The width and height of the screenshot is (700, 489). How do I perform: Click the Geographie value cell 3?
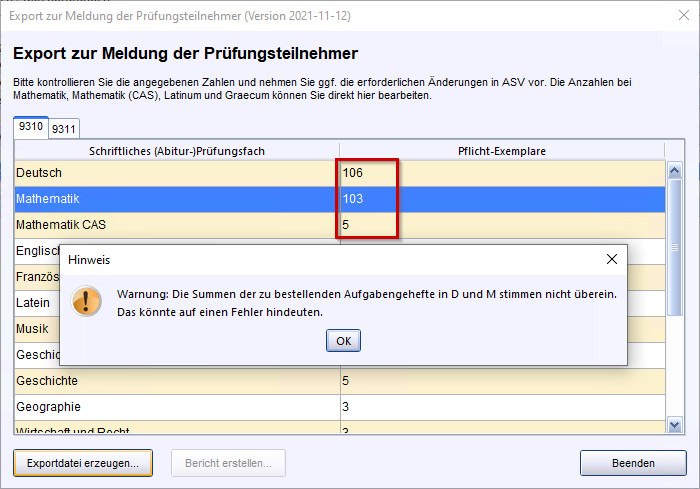point(503,407)
